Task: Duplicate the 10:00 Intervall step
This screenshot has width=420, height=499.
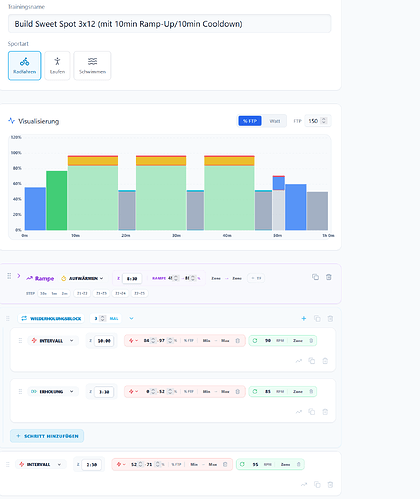Action: click(312, 361)
